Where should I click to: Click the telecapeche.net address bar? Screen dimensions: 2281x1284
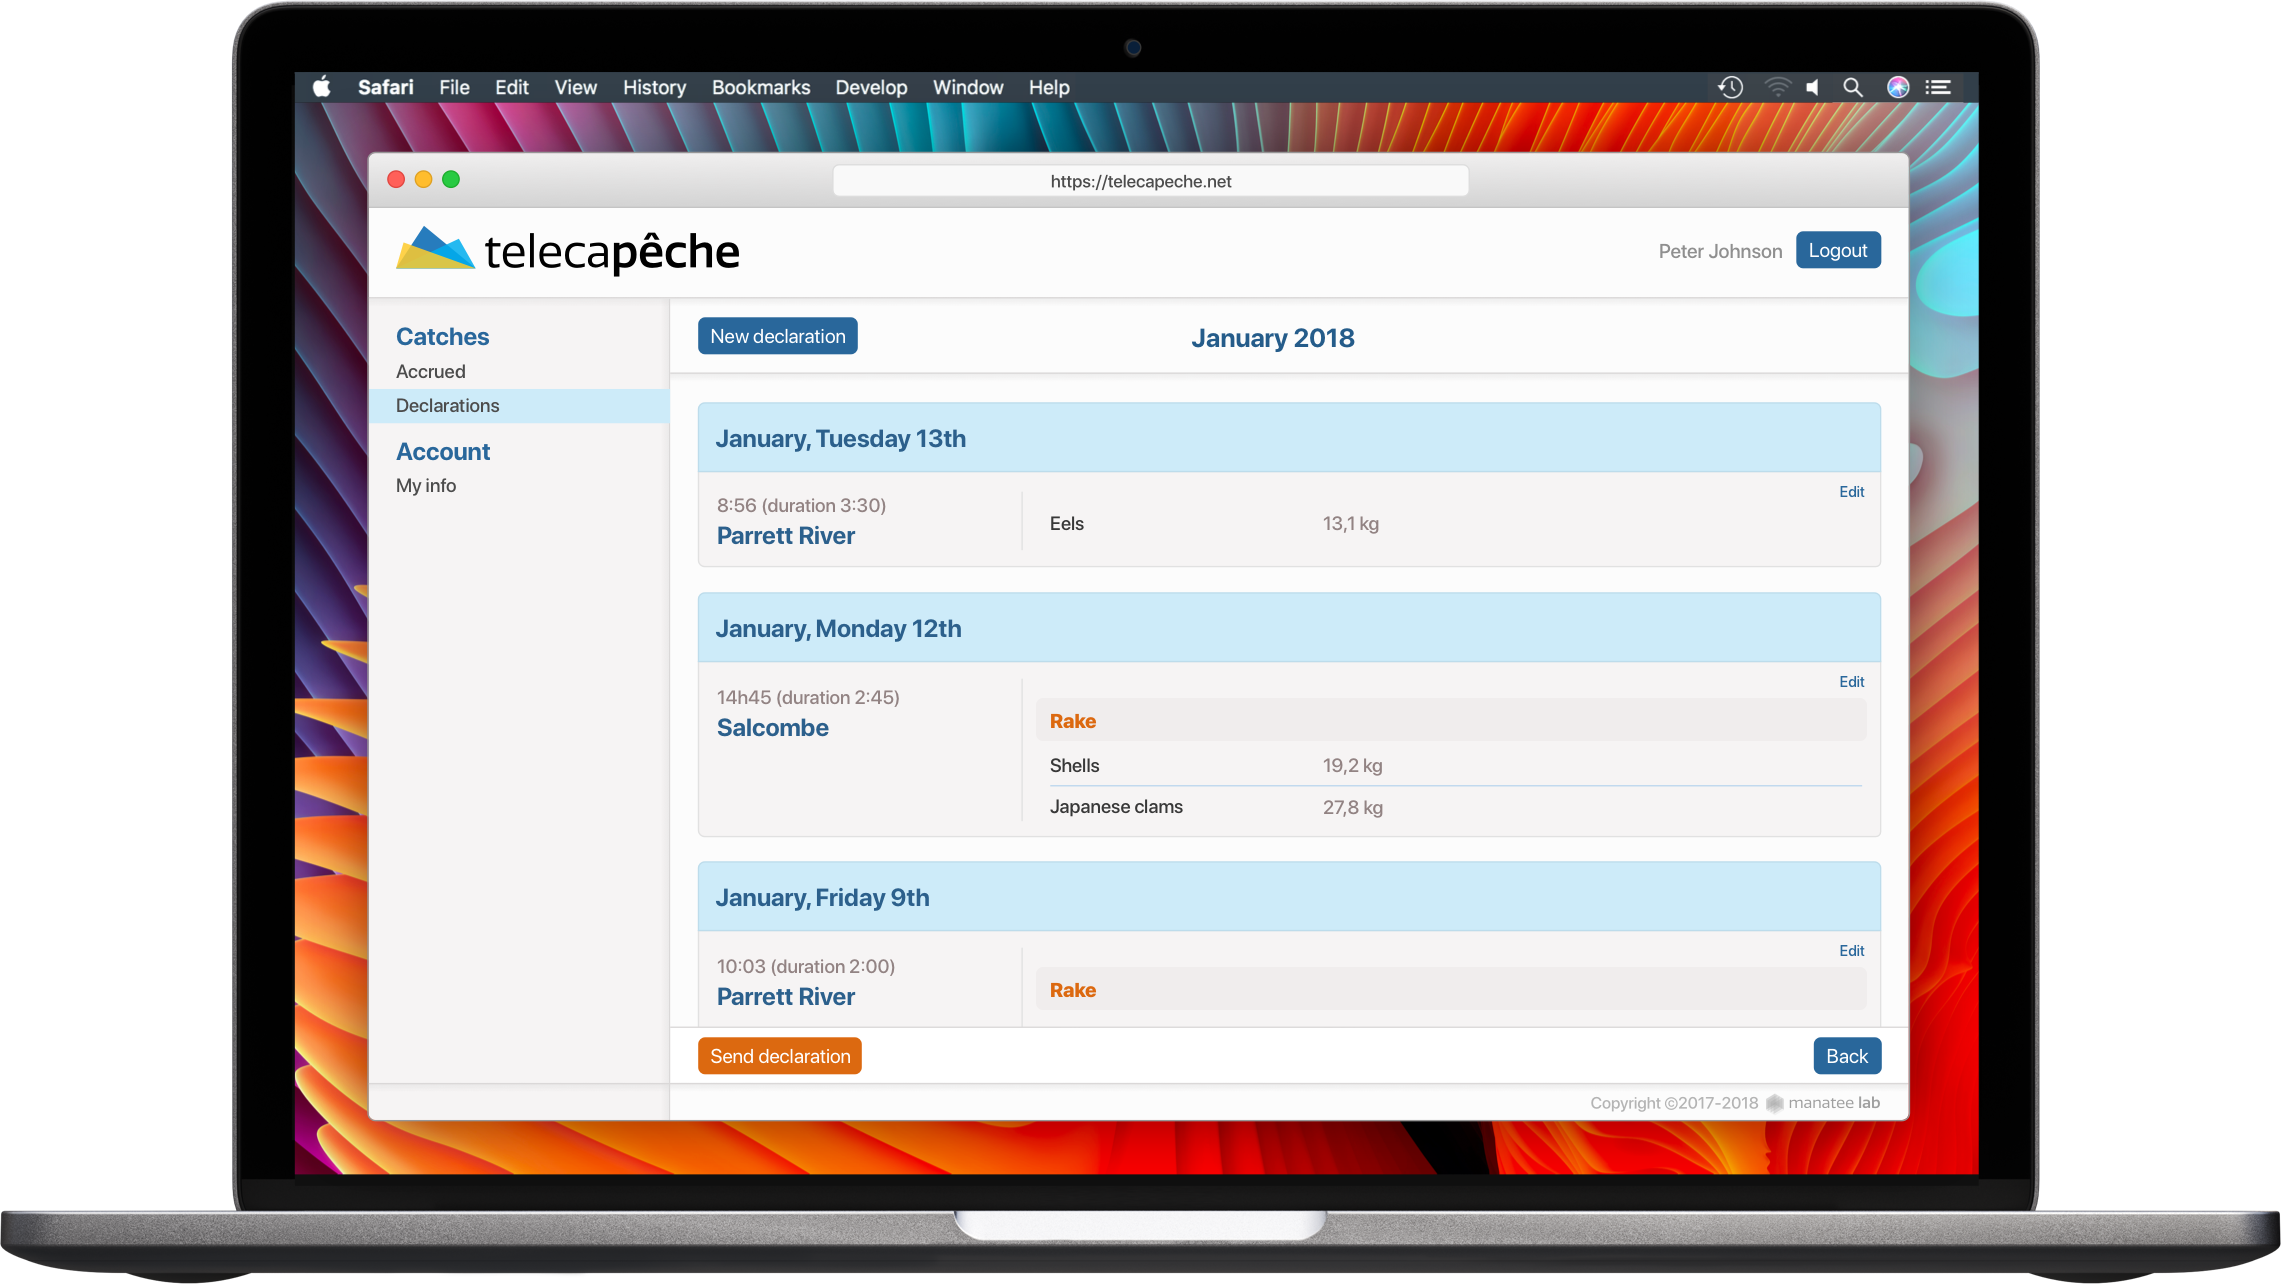pyautogui.click(x=1150, y=181)
